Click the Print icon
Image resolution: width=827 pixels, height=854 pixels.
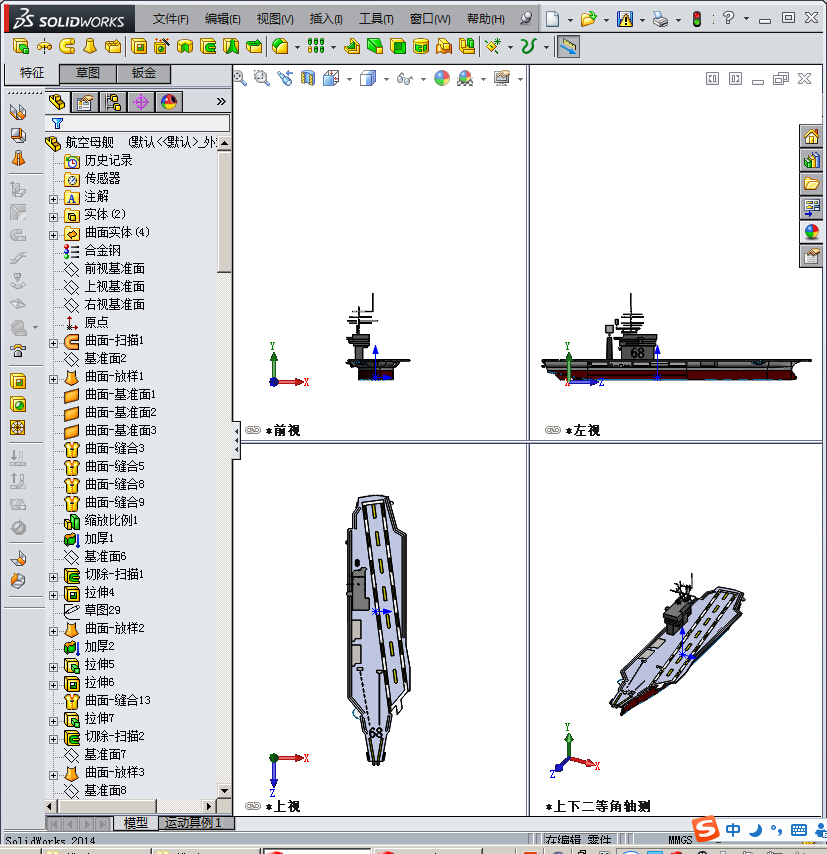pos(660,20)
